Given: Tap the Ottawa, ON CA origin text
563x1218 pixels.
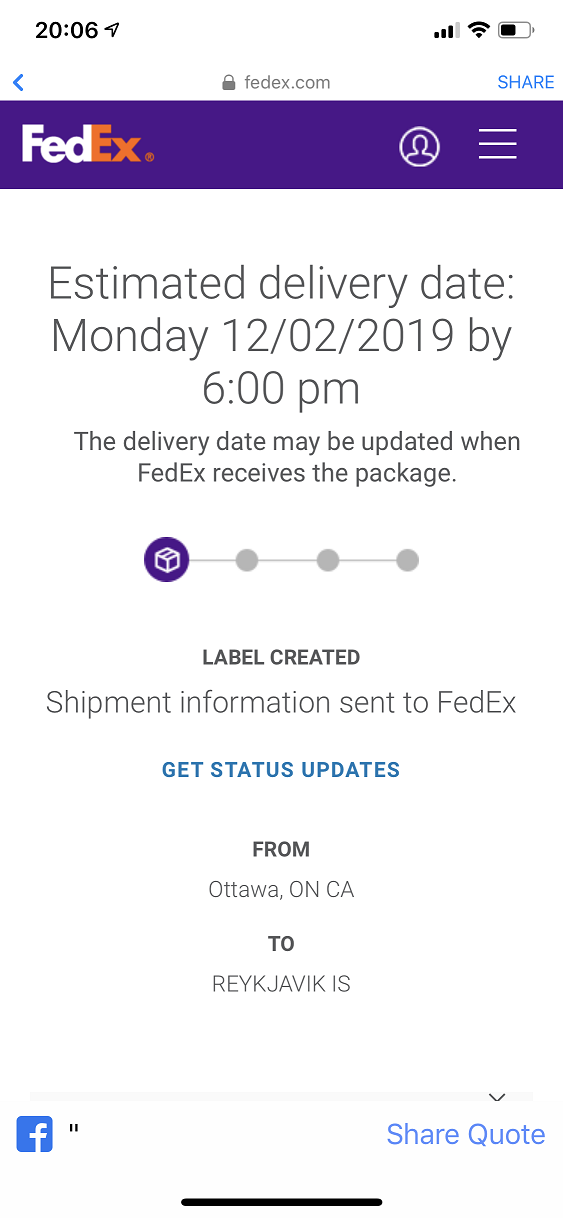Looking at the screenshot, I should pos(281,889).
